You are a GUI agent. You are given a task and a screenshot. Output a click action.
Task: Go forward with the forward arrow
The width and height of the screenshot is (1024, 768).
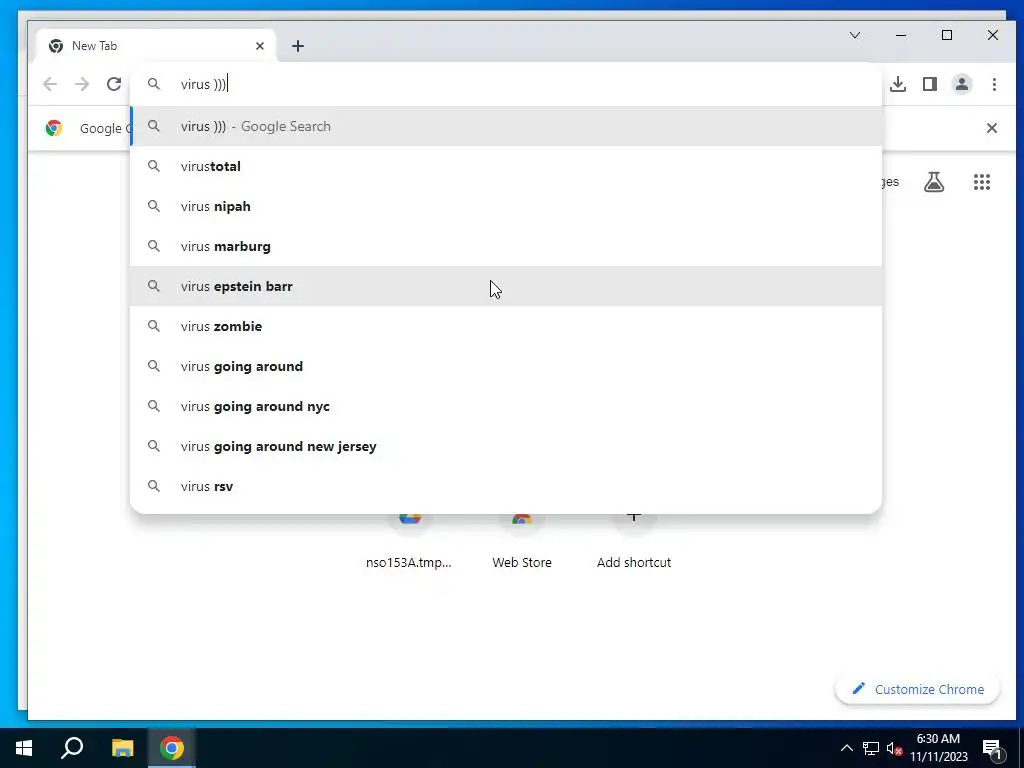point(82,84)
